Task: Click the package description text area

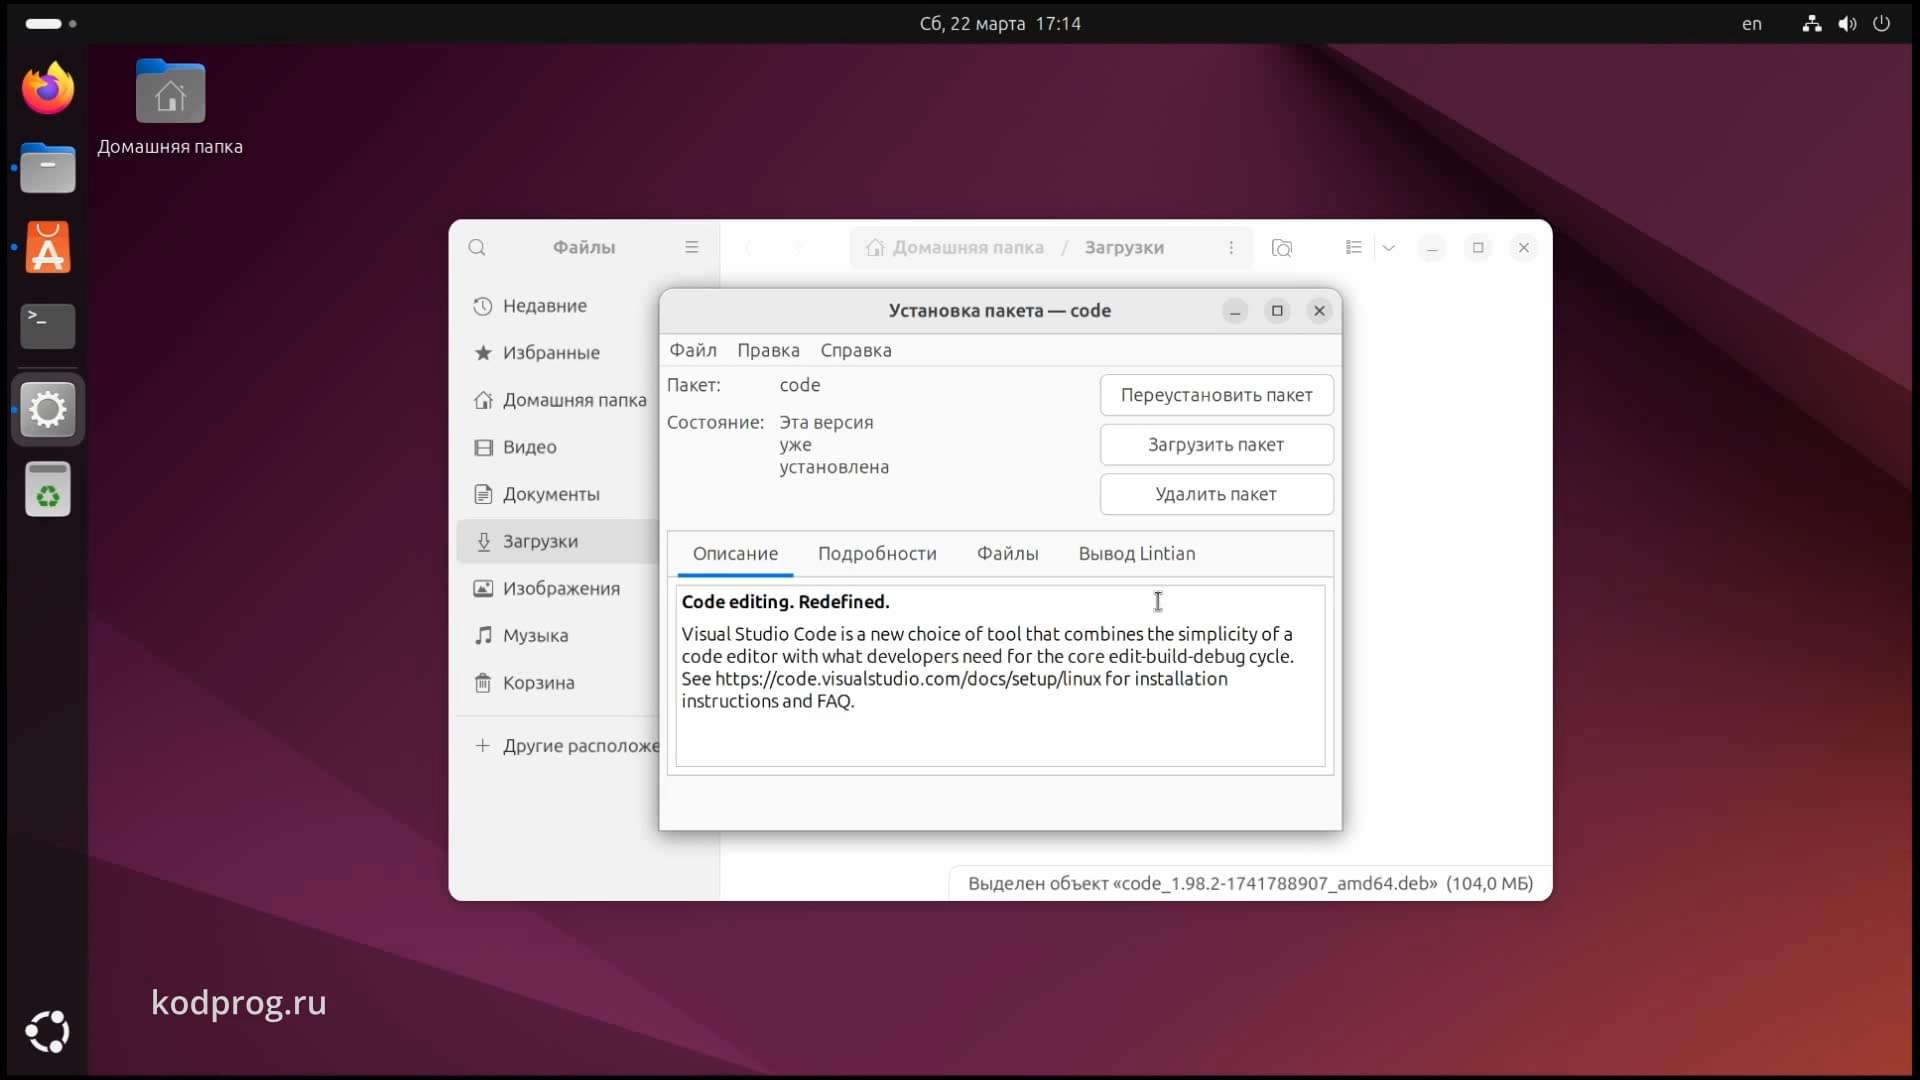Action: (1000, 676)
